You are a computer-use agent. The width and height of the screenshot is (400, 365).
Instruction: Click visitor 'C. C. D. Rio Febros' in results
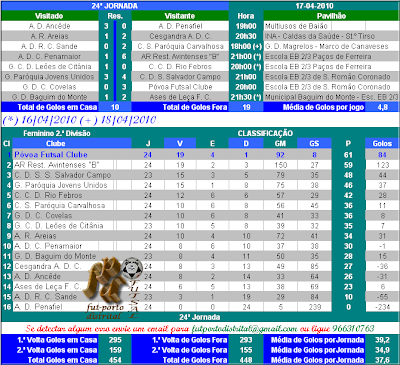(x=180, y=66)
